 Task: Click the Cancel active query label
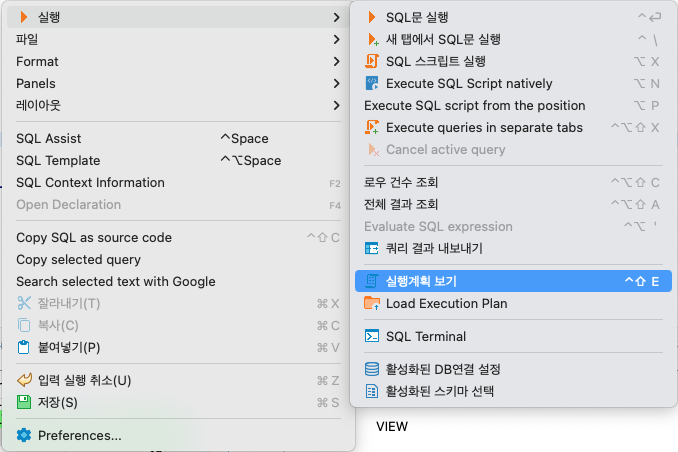coord(445,150)
